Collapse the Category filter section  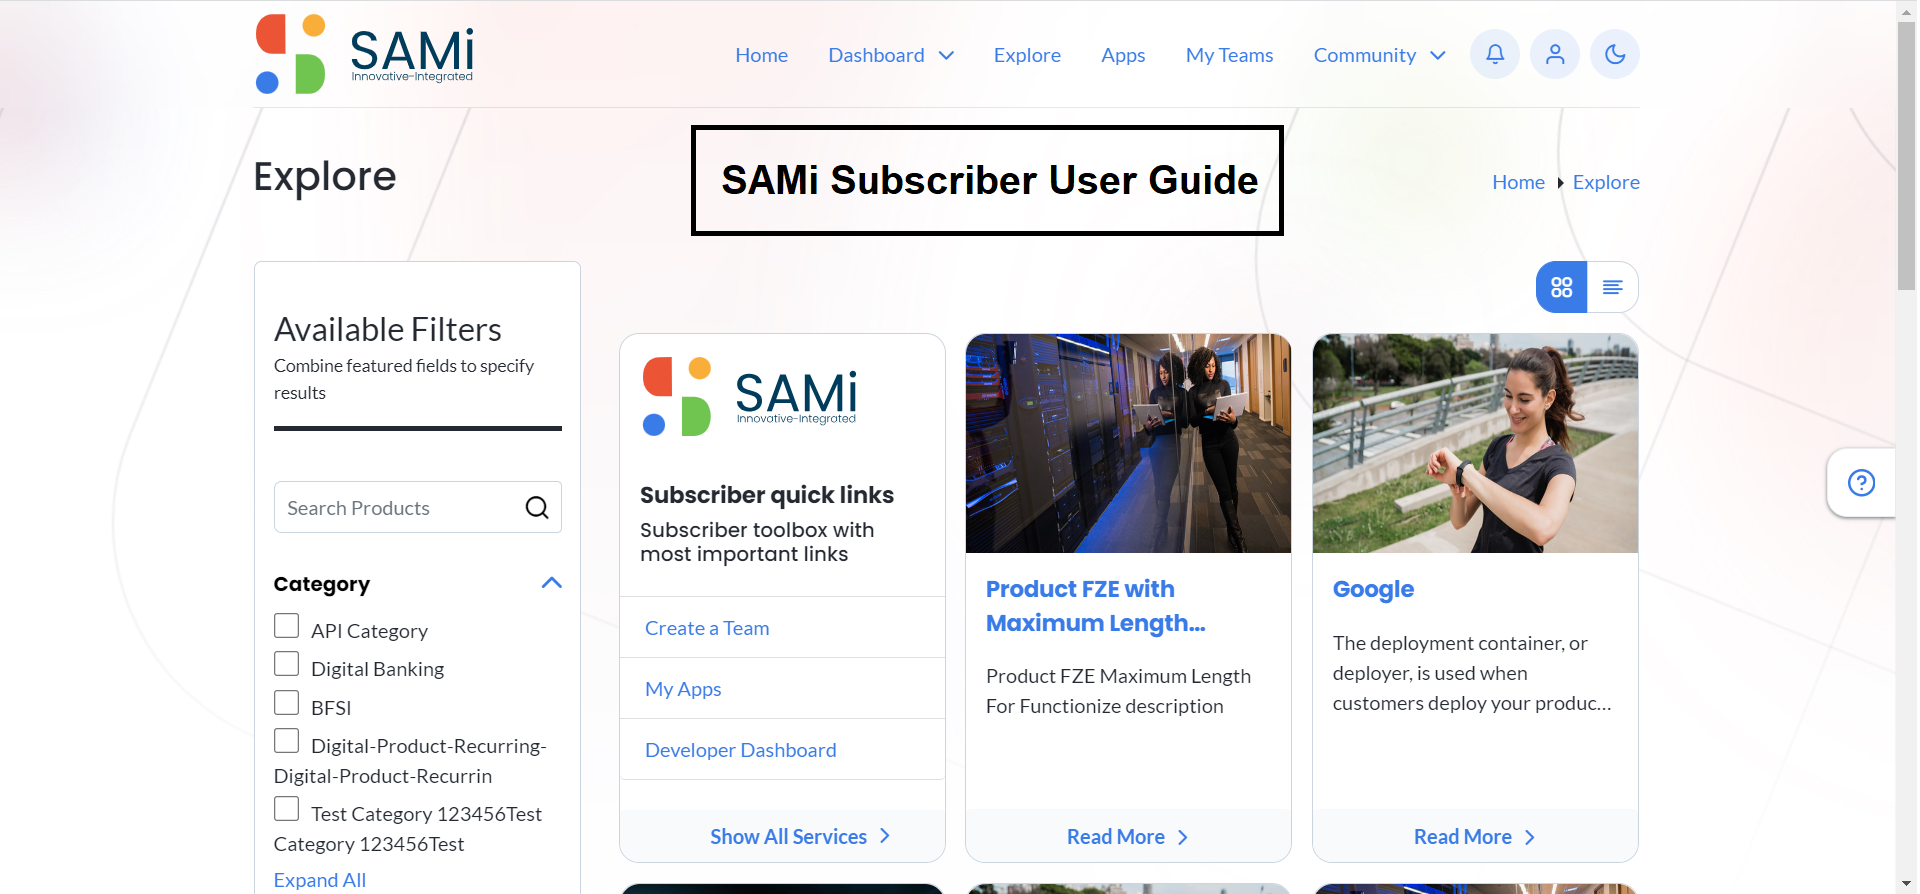point(551,583)
